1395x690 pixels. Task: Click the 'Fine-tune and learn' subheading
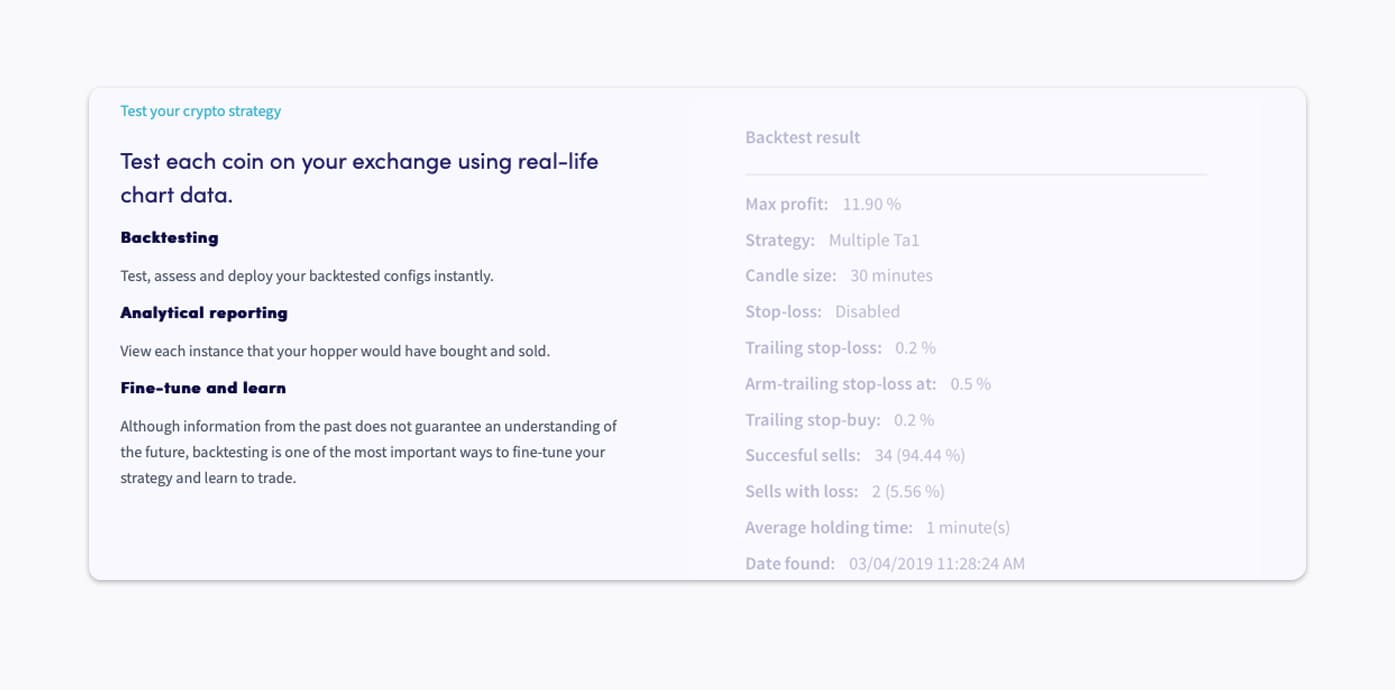203,388
